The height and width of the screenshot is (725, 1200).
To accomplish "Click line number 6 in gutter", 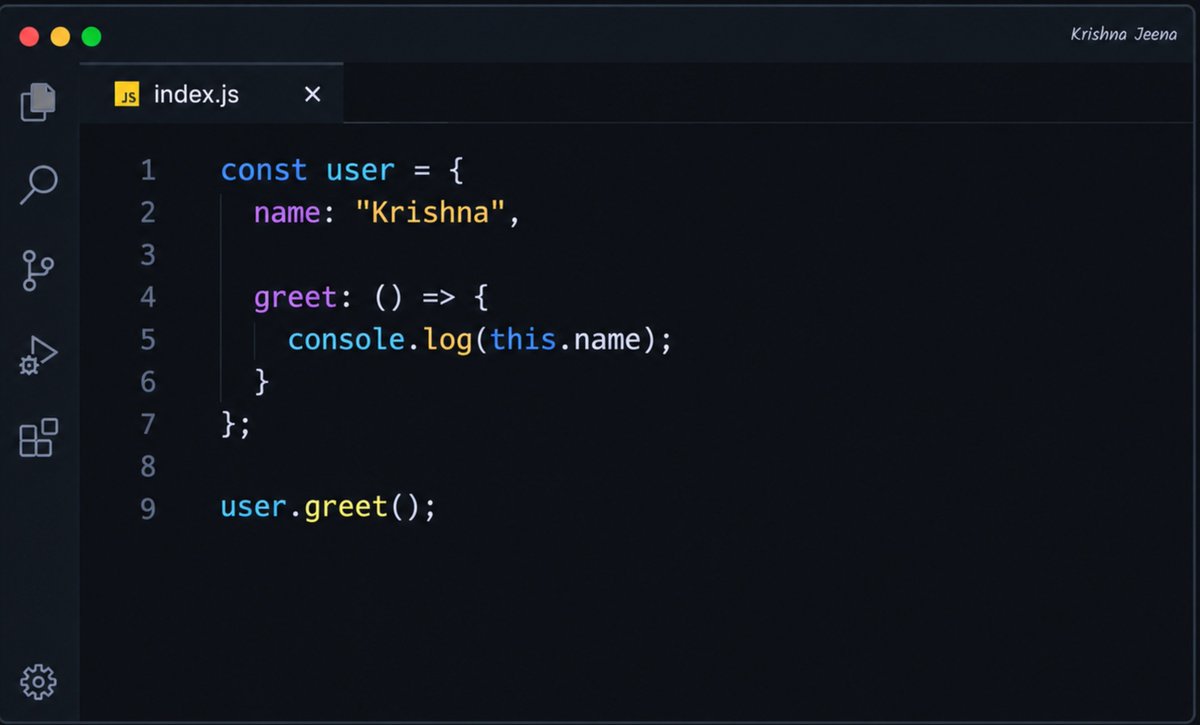I will pyautogui.click(x=148, y=382).
